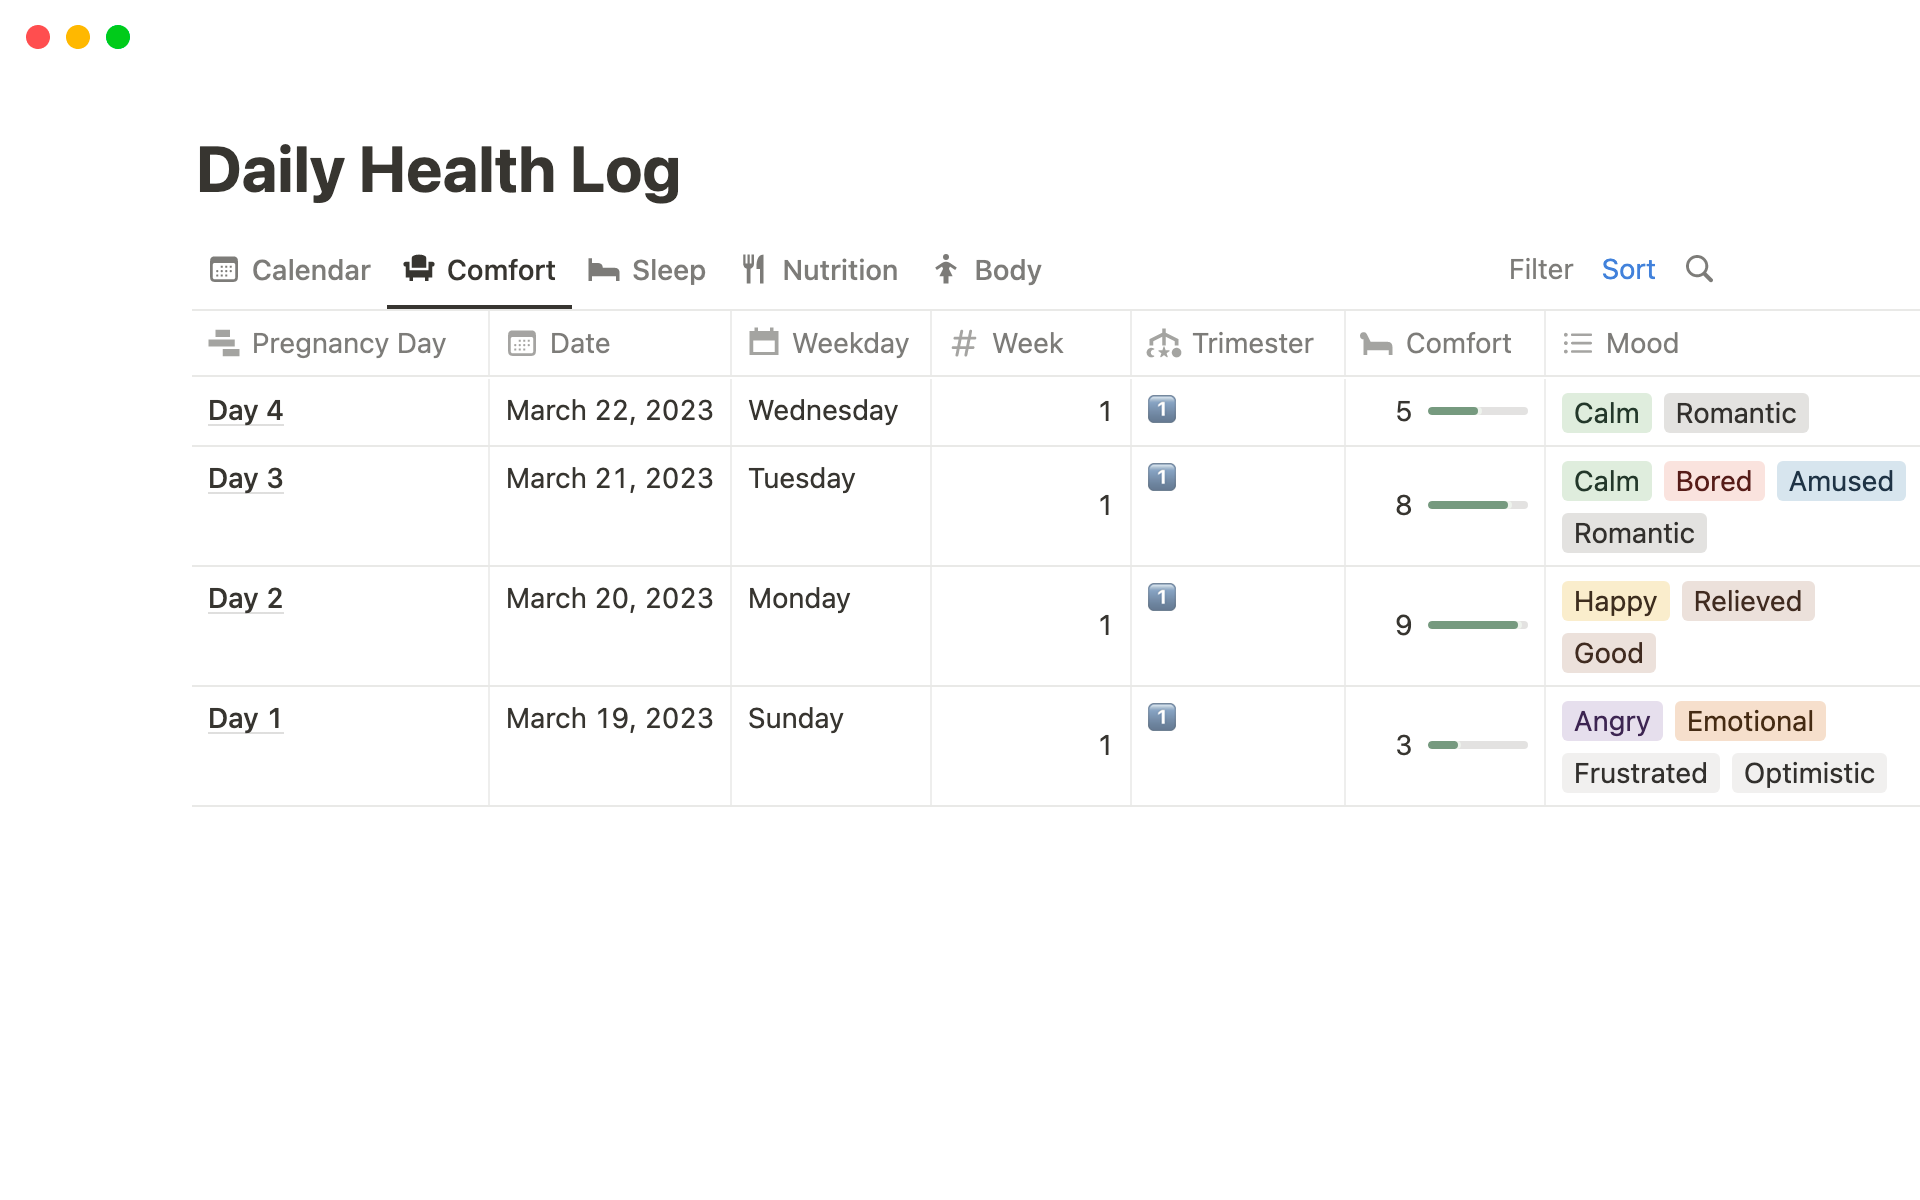Screen dimensions: 1920x1200
Task: Click the trimester 1 badge for Day 1
Action: pyautogui.click(x=1161, y=717)
